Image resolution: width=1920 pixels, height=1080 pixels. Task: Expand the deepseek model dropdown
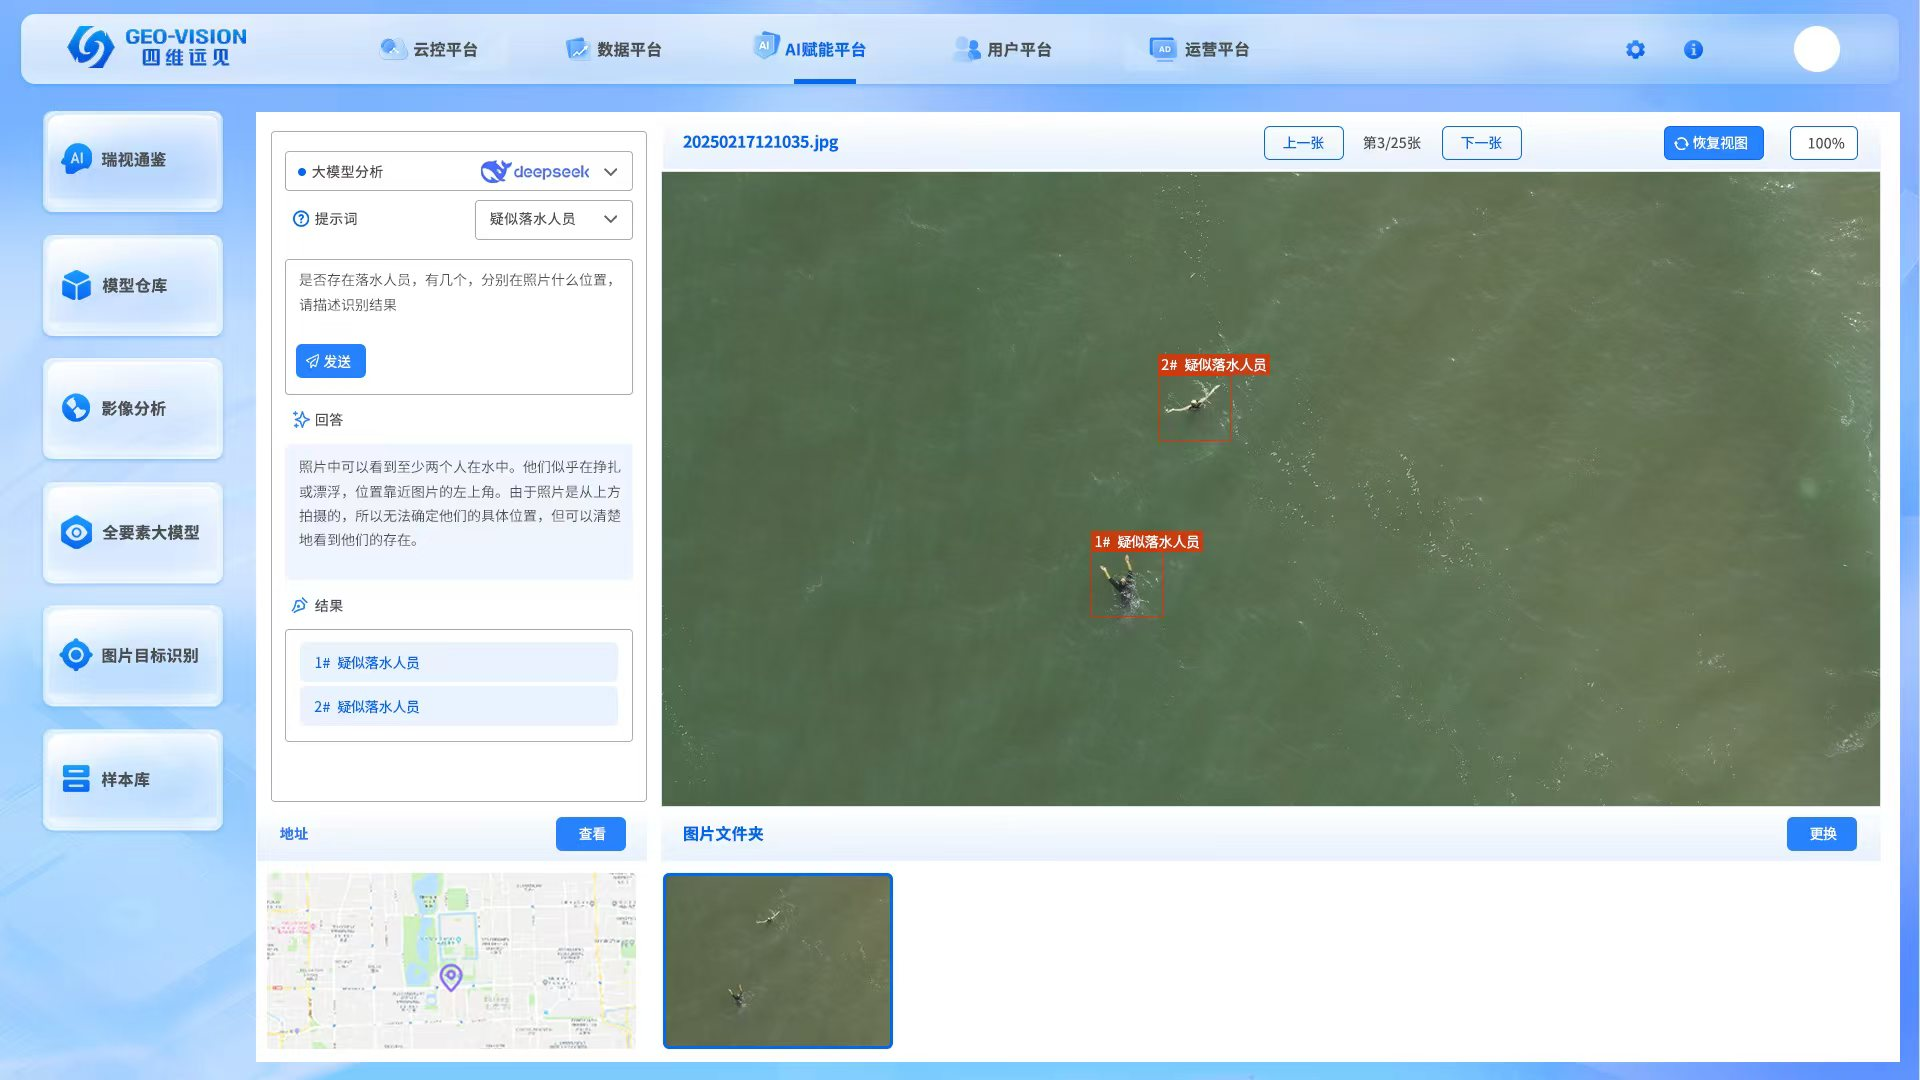pyautogui.click(x=610, y=172)
